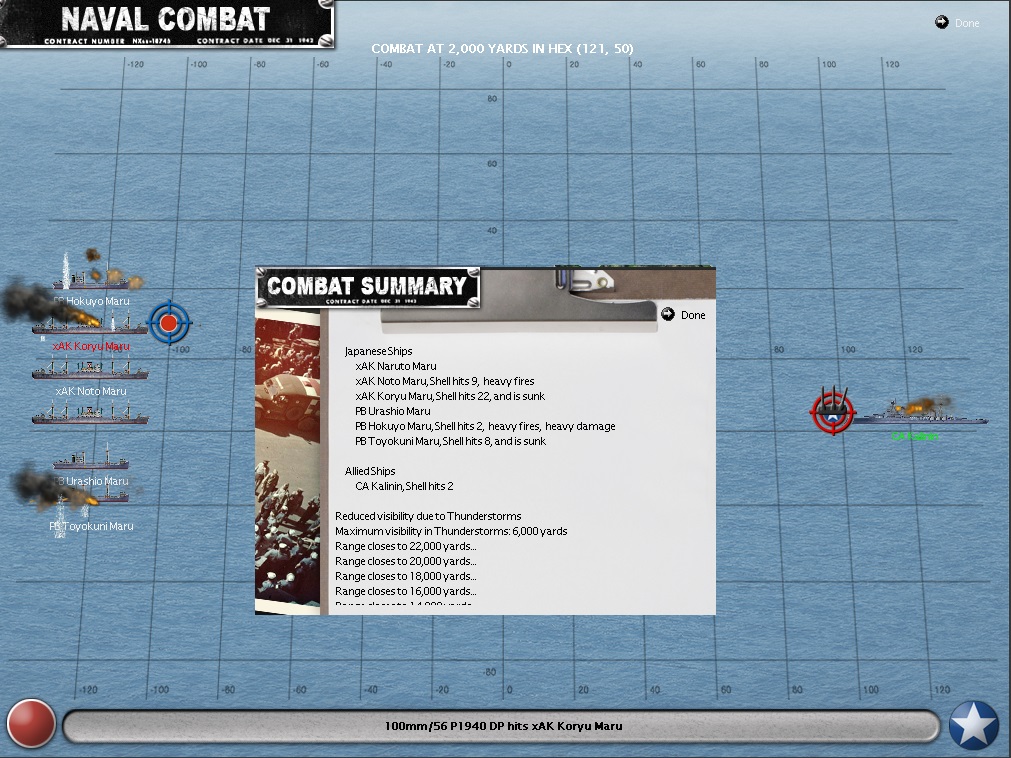Click the CA Kalinin green label
Image resolution: width=1011 pixels, height=758 pixels.
pyautogui.click(x=914, y=436)
